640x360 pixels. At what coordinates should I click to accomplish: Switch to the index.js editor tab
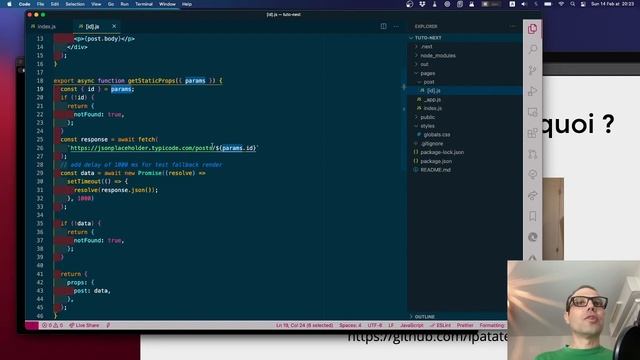click(46, 26)
